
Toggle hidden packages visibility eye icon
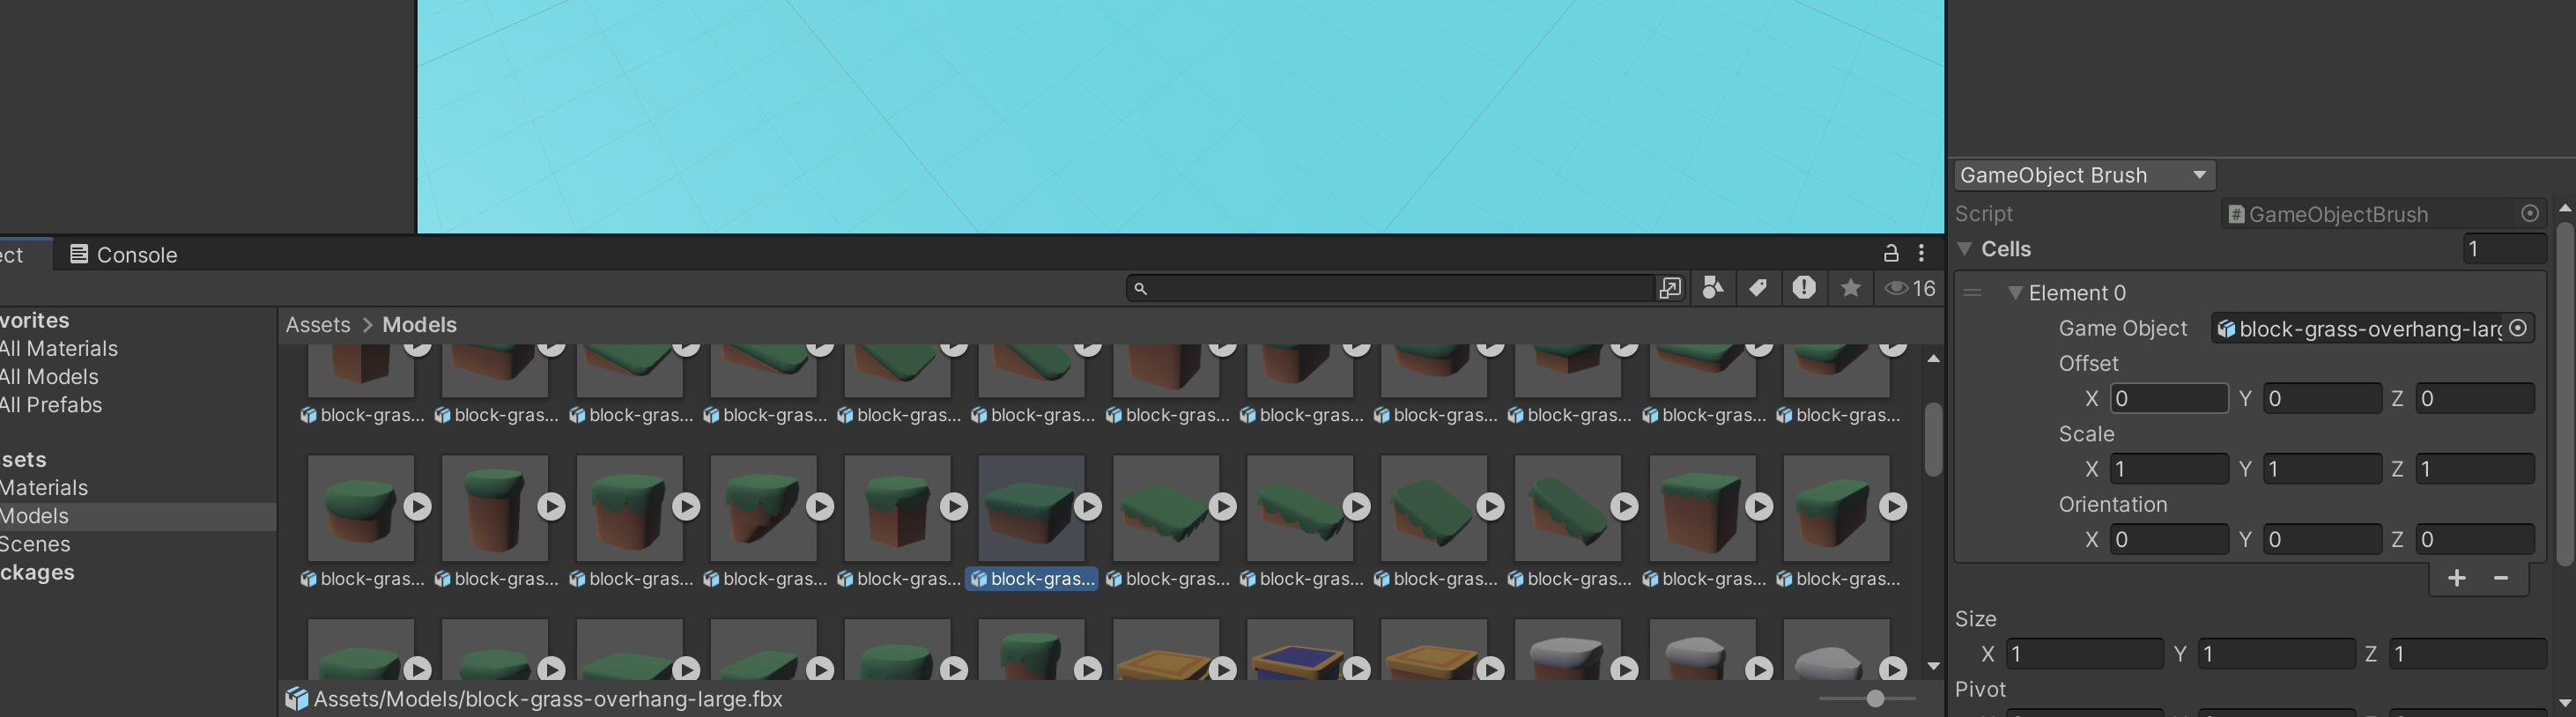click(1909, 288)
